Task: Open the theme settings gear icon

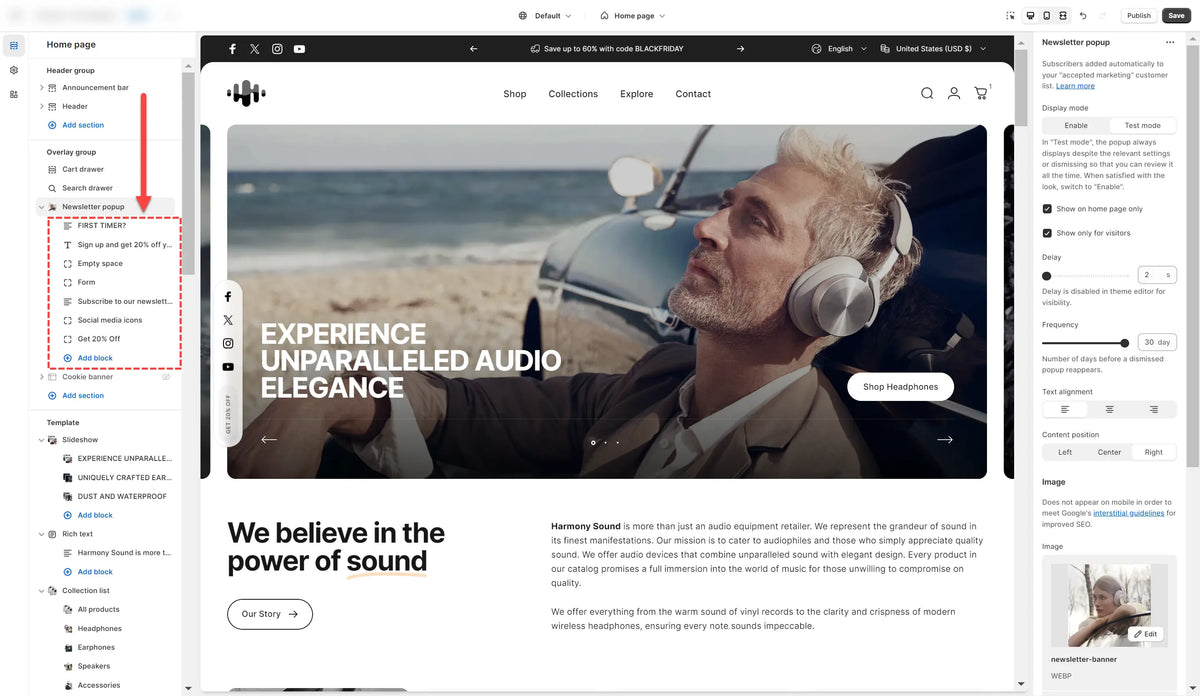Action: [x=14, y=70]
